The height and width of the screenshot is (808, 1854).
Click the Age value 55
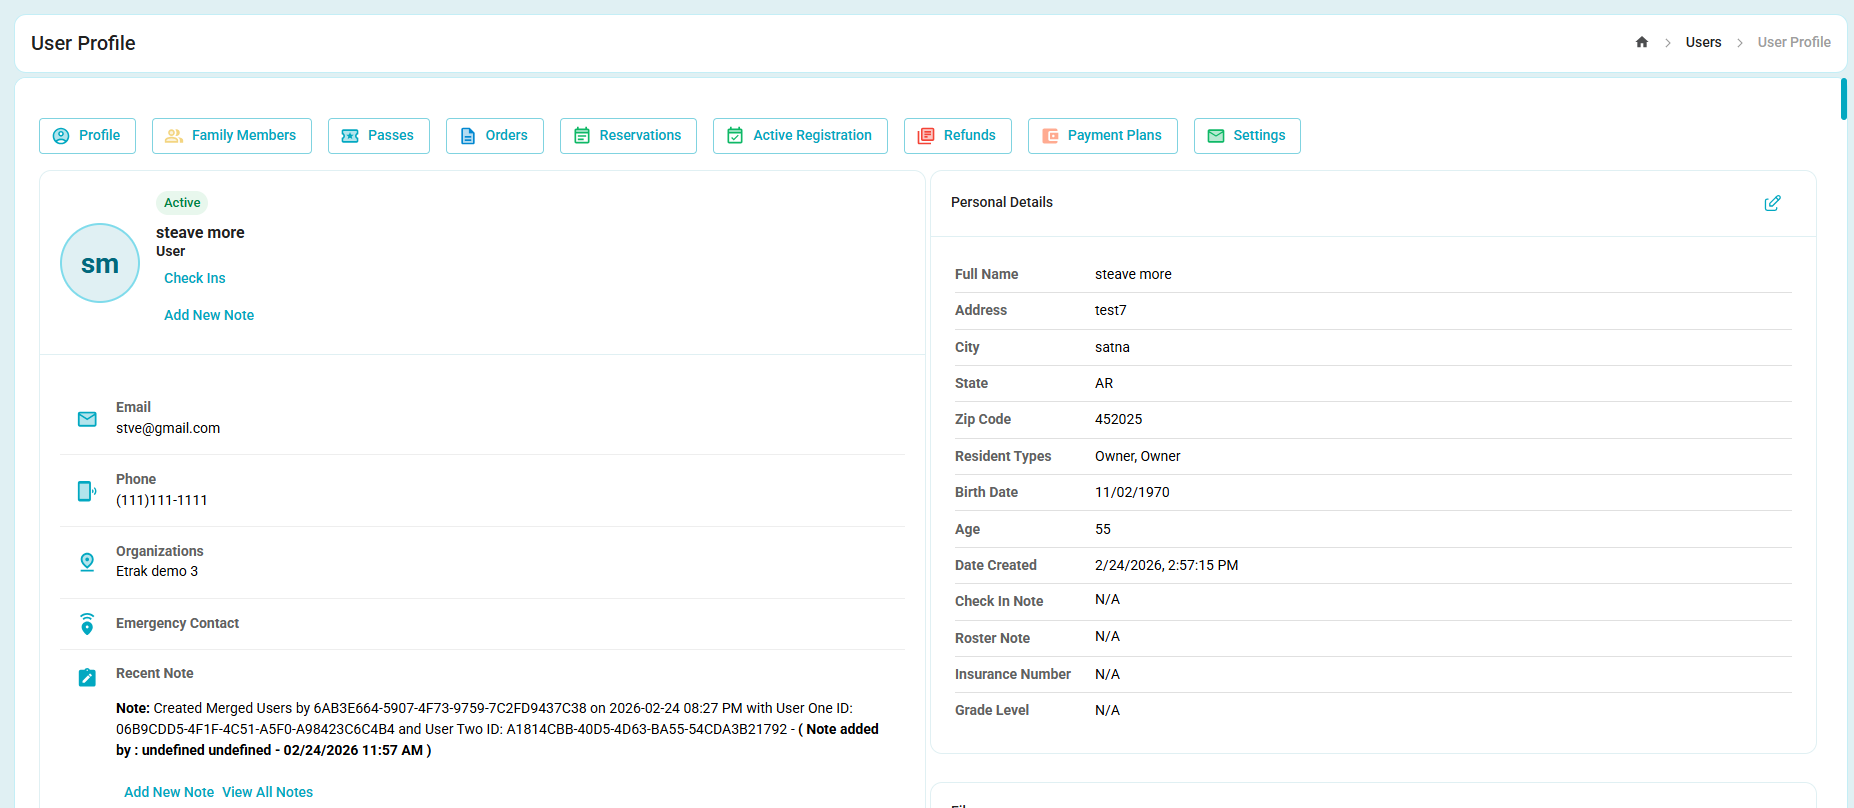[x=1103, y=529]
